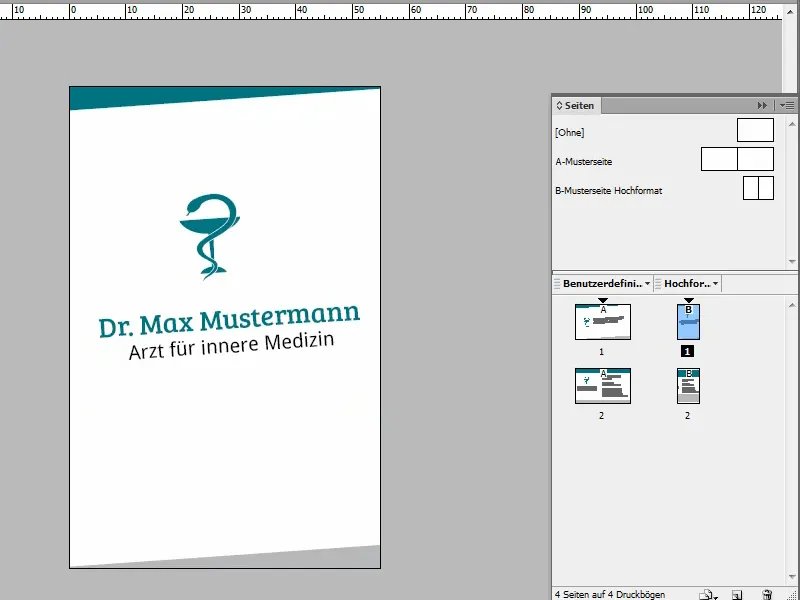800x600 pixels.
Task: Select the [Ohne] master row
Action: tap(664, 132)
